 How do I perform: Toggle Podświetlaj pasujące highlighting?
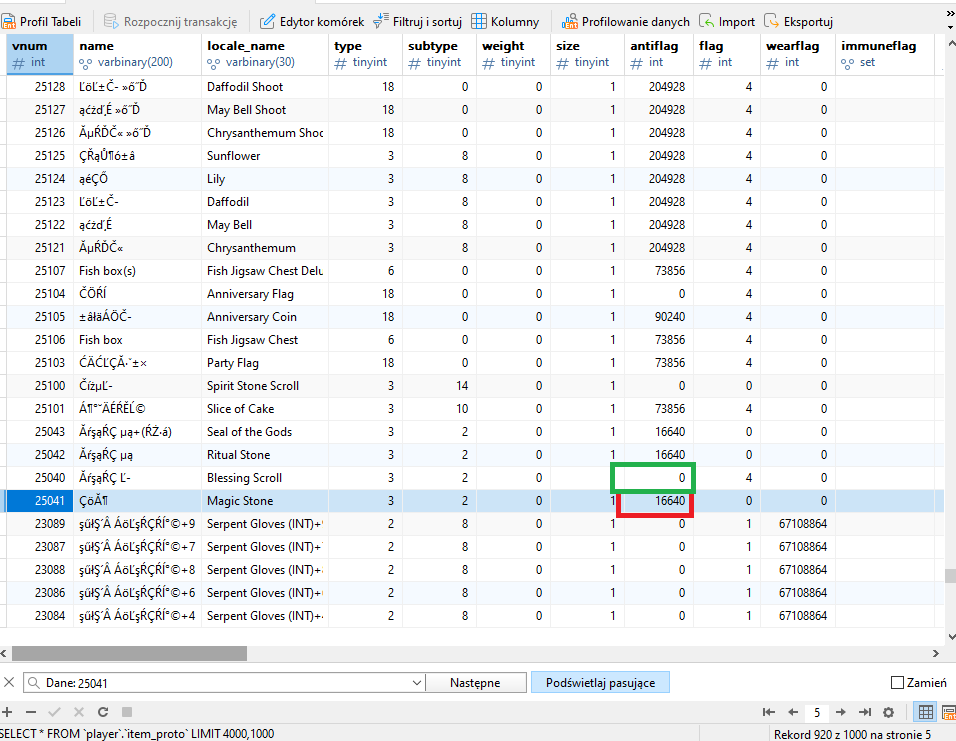pyautogui.click(x=600, y=683)
